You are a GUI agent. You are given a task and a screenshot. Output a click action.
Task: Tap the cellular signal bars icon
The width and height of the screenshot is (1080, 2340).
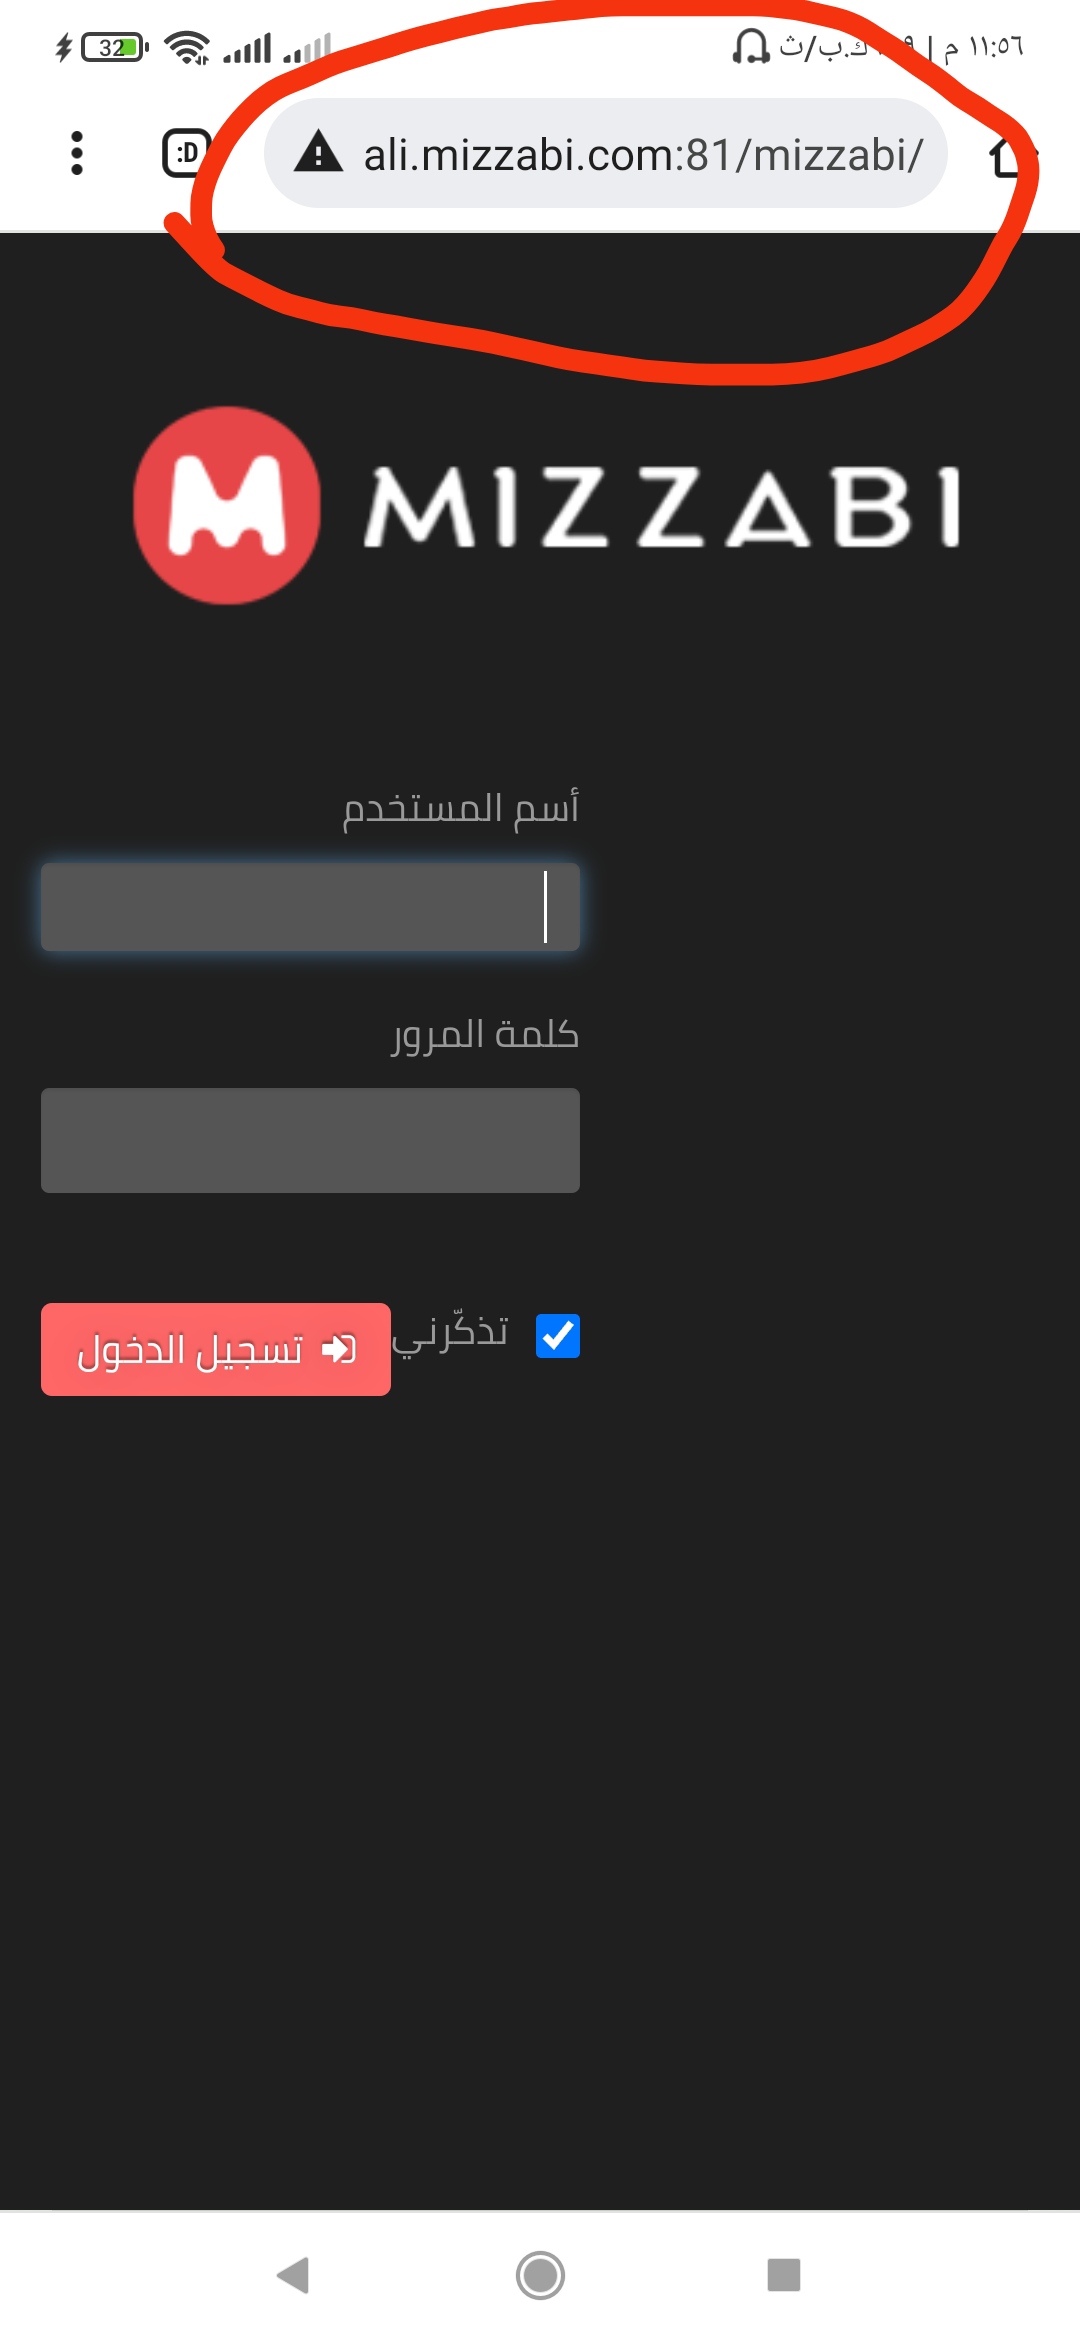tap(247, 48)
